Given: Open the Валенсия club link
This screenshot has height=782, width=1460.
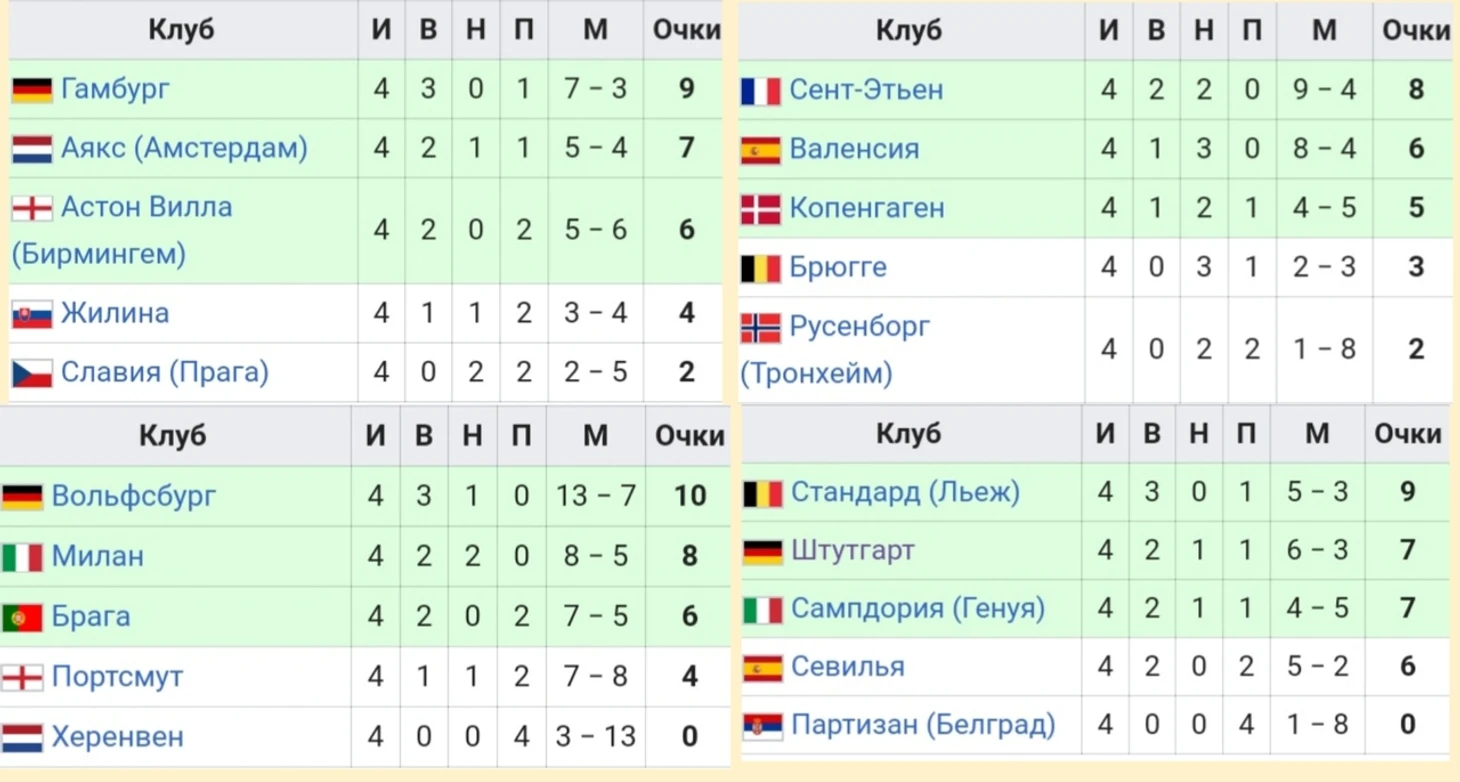Looking at the screenshot, I should click(853, 149).
